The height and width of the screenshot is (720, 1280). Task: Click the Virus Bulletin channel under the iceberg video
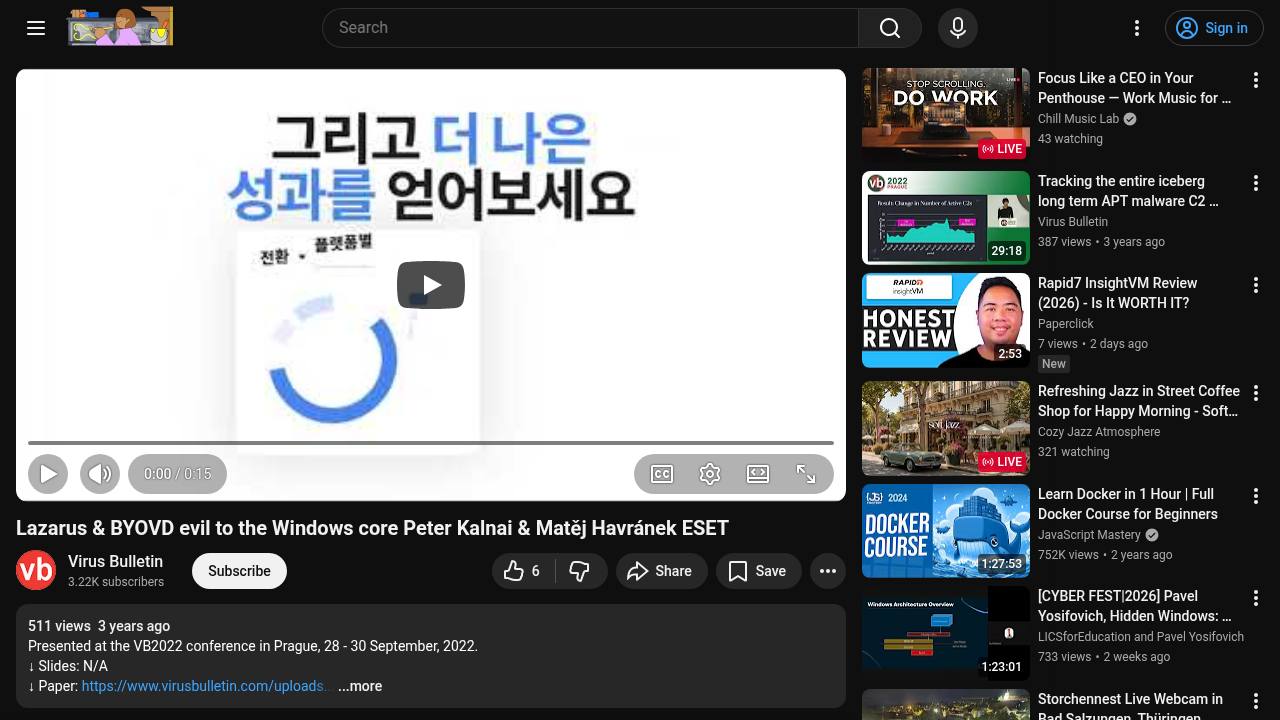coord(1073,222)
